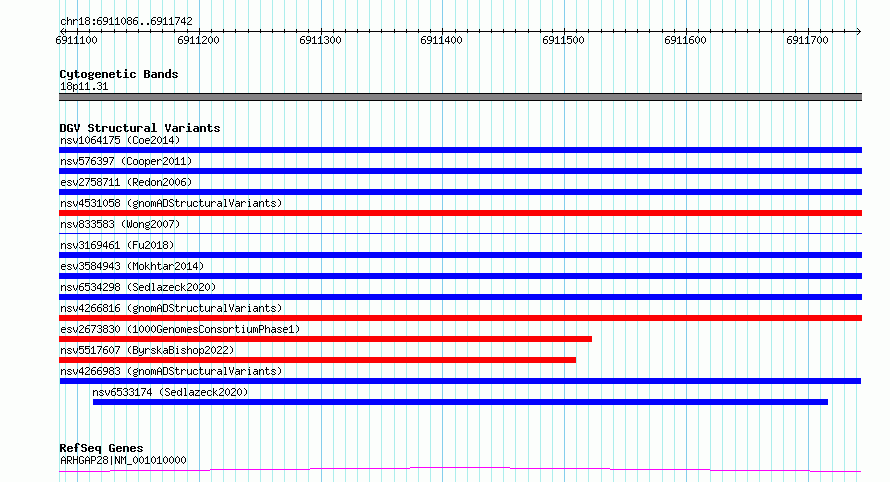Image resolution: width=890 pixels, height=482 pixels.
Task: Click ruler position 6911500
Action: pos(563,40)
